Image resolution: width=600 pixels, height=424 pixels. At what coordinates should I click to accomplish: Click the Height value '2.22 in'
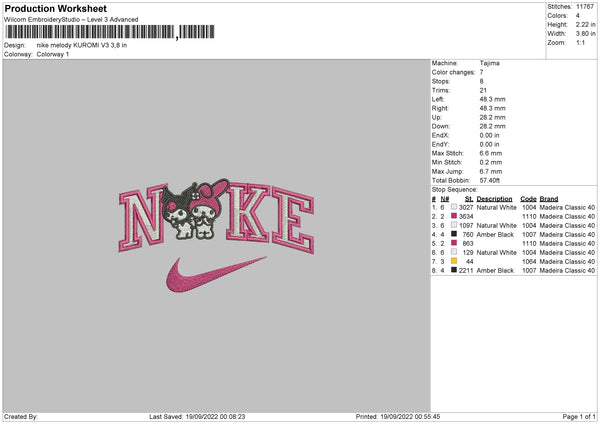[585, 24]
